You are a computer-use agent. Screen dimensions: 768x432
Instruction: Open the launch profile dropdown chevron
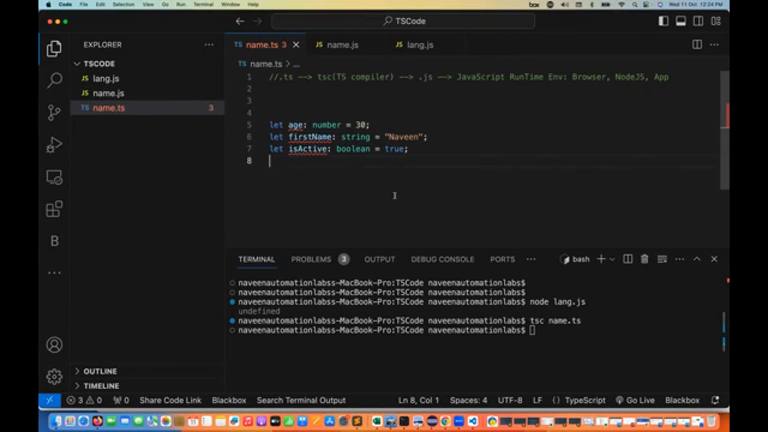612,259
